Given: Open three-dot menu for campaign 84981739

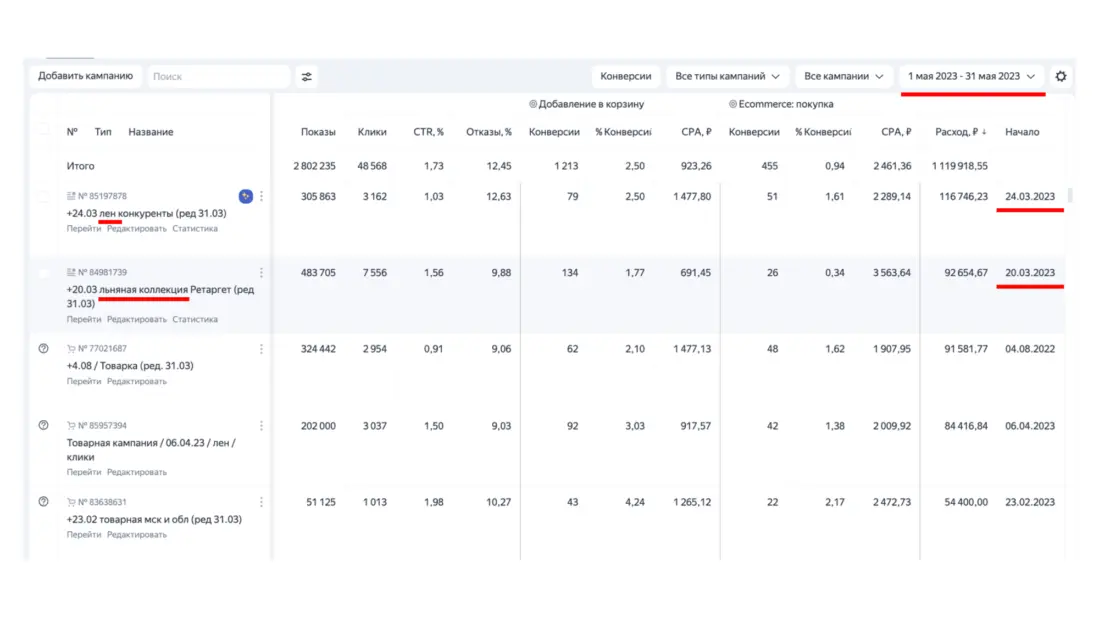Looking at the screenshot, I should 262,272.
